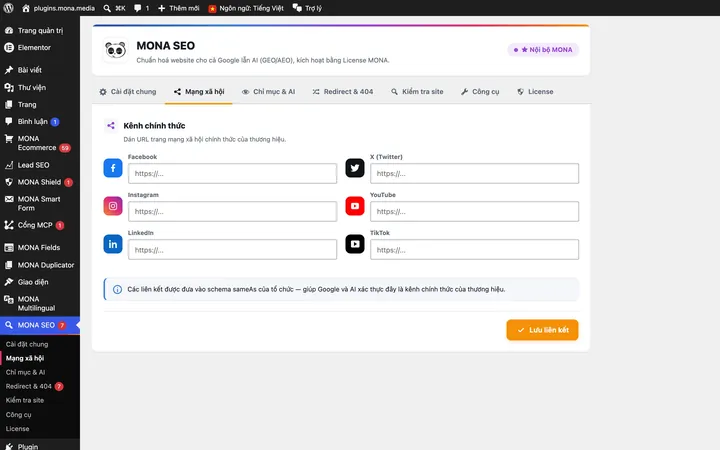Switch to License tab

tap(535, 91)
